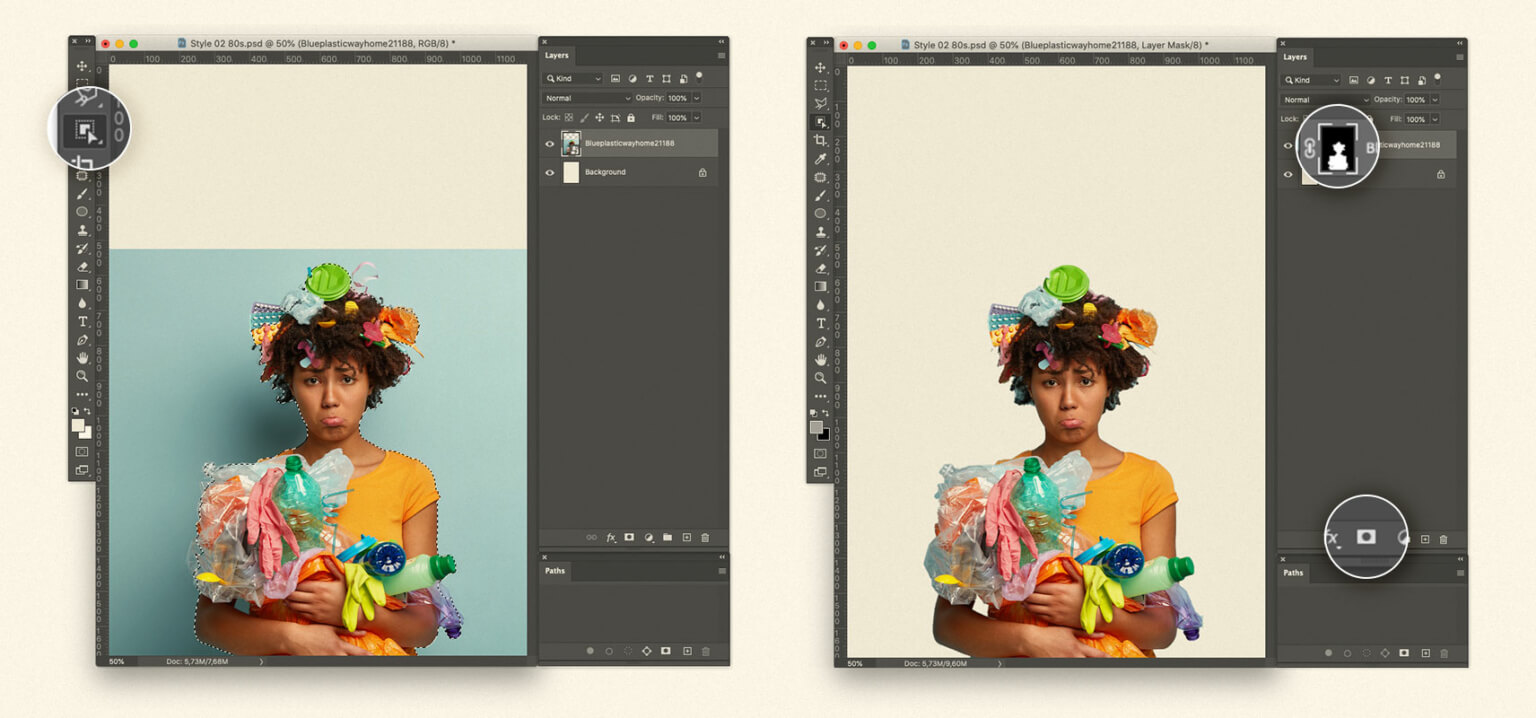Open the Opacity percentage dropdown
This screenshot has width=1536, height=718.
tap(697, 98)
